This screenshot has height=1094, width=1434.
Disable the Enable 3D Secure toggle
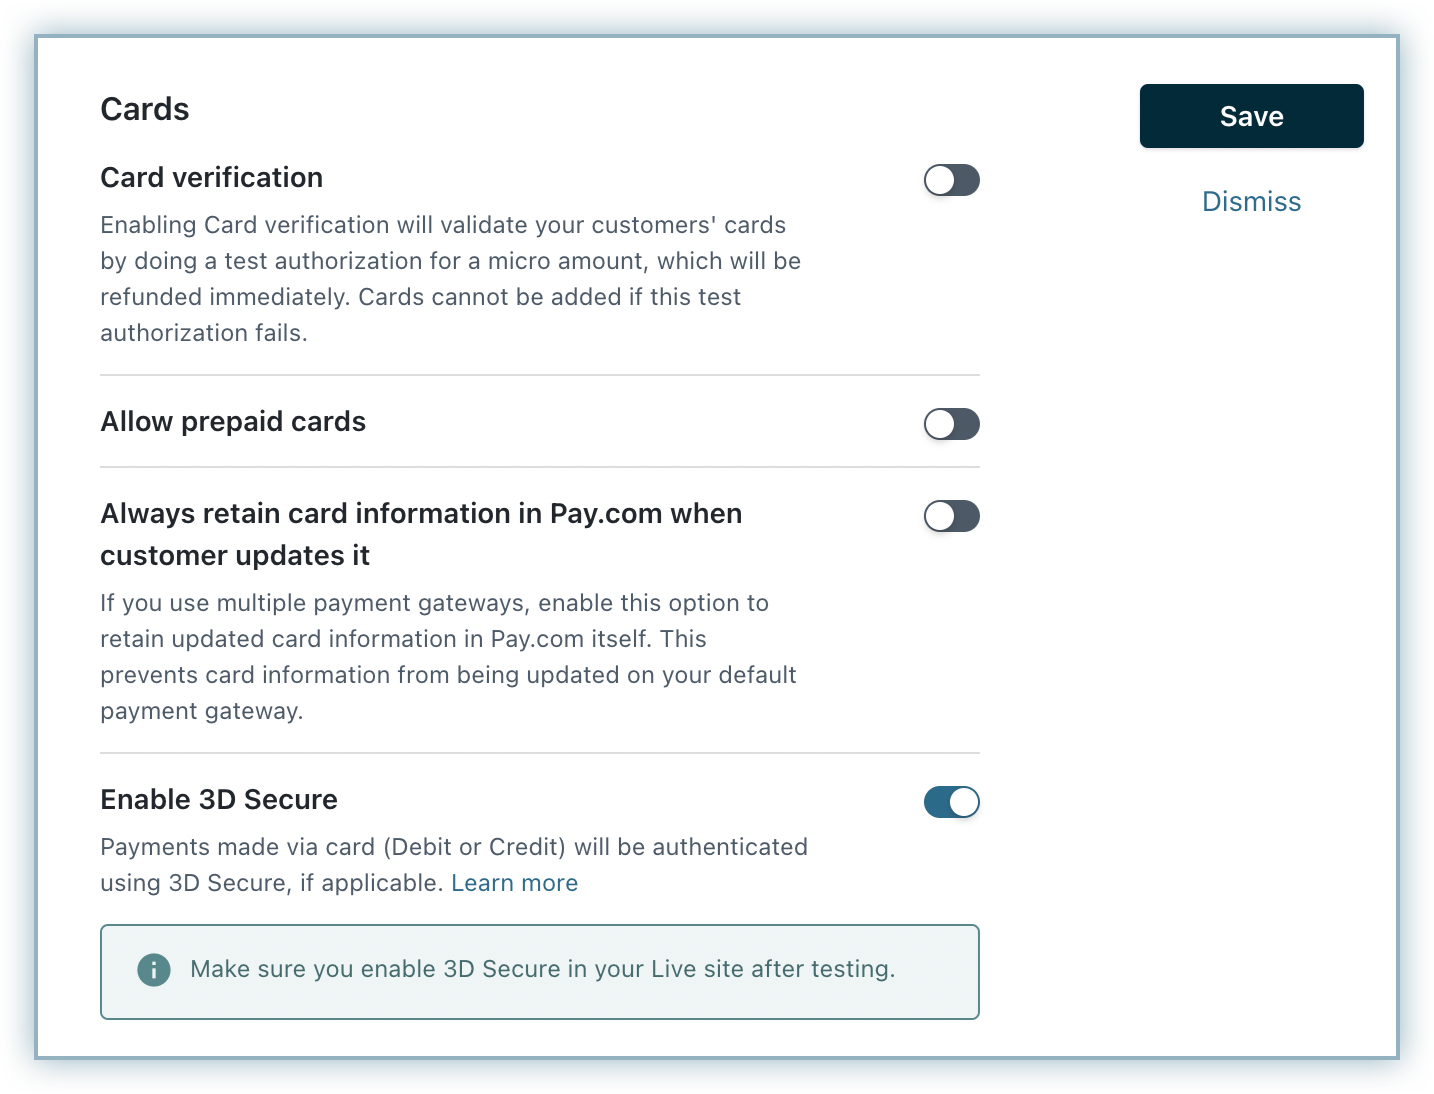click(x=951, y=802)
